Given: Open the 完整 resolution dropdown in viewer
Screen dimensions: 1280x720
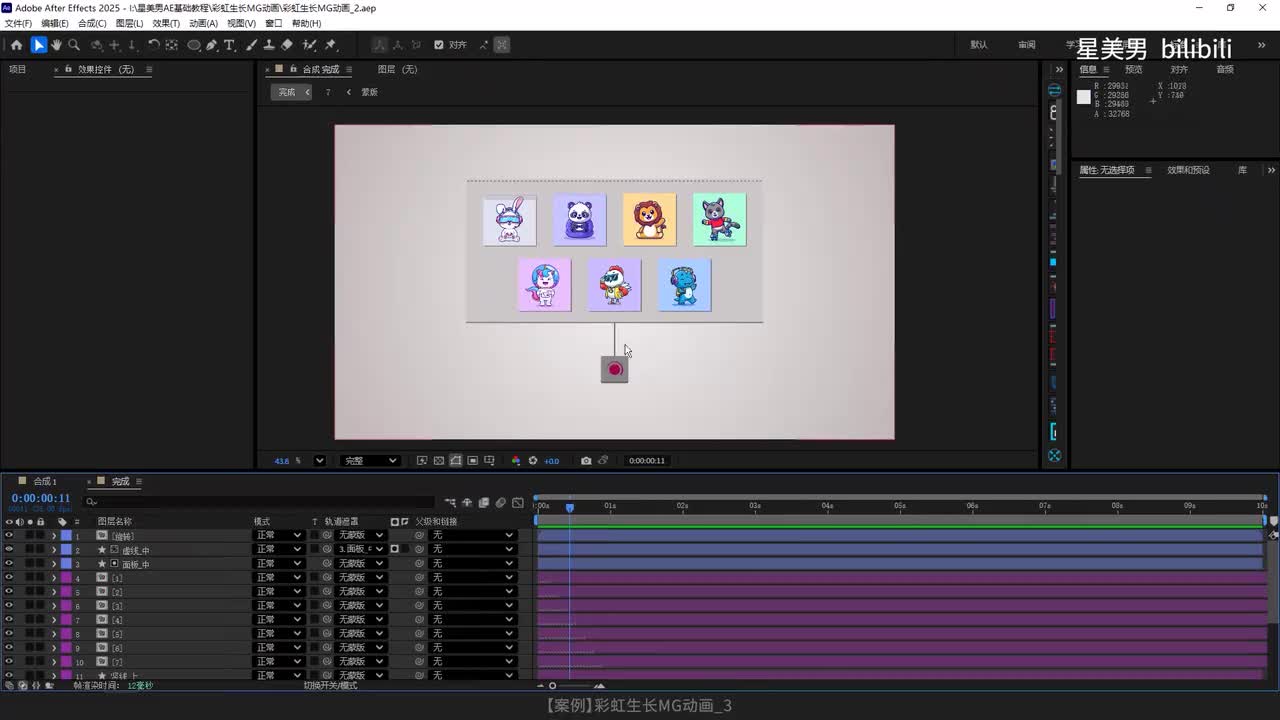Looking at the screenshot, I should click(x=370, y=461).
